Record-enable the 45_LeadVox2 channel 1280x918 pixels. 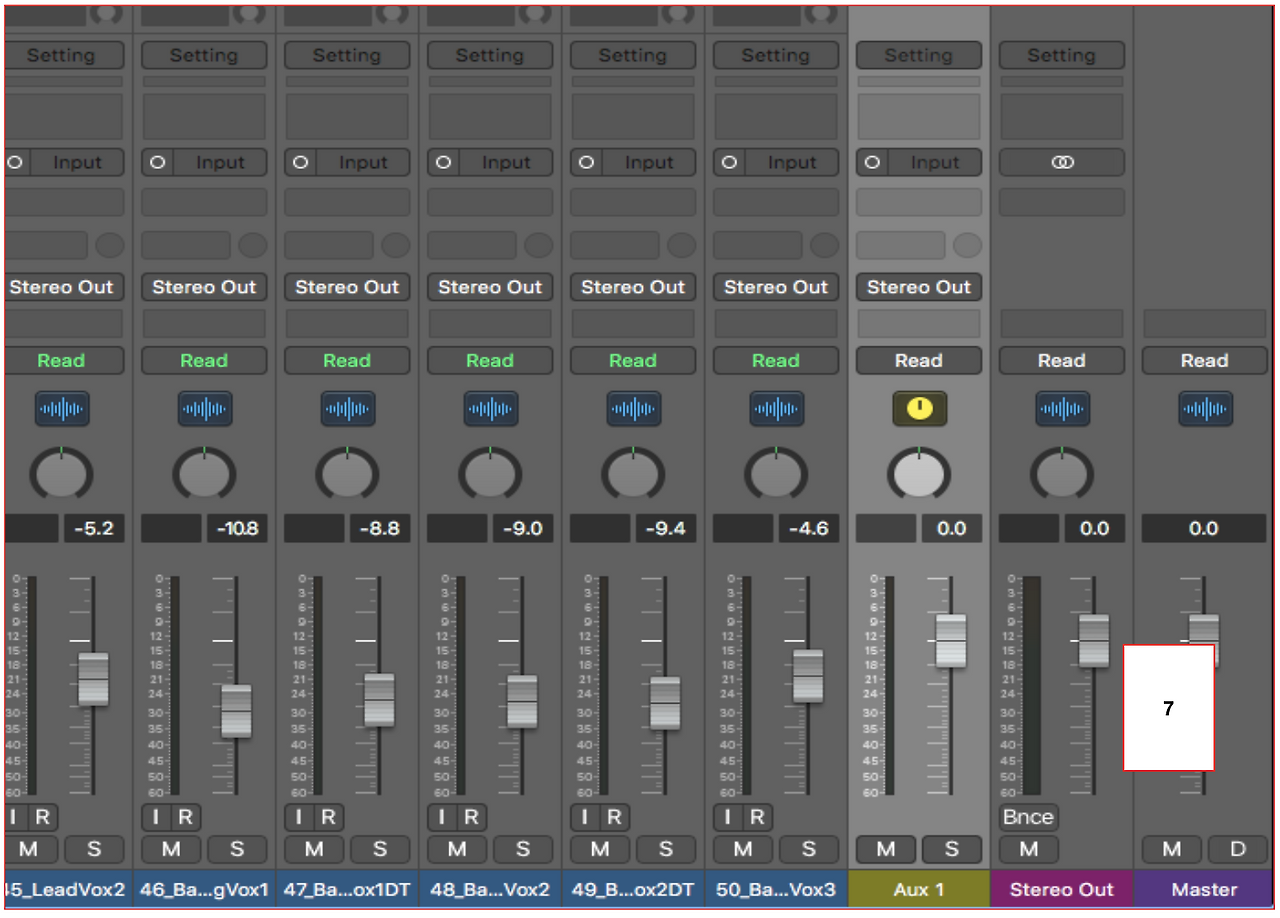tap(42, 817)
